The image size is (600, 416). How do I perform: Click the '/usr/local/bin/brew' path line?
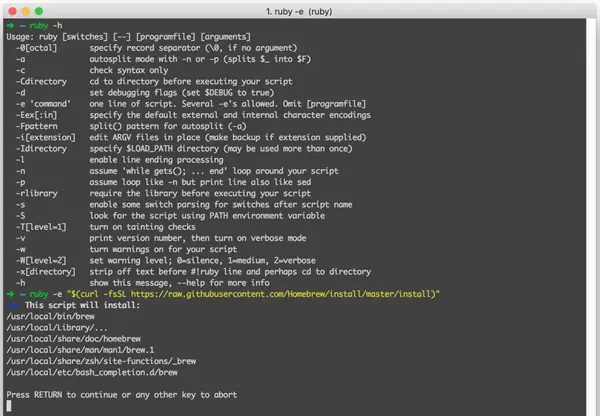[51, 316]
